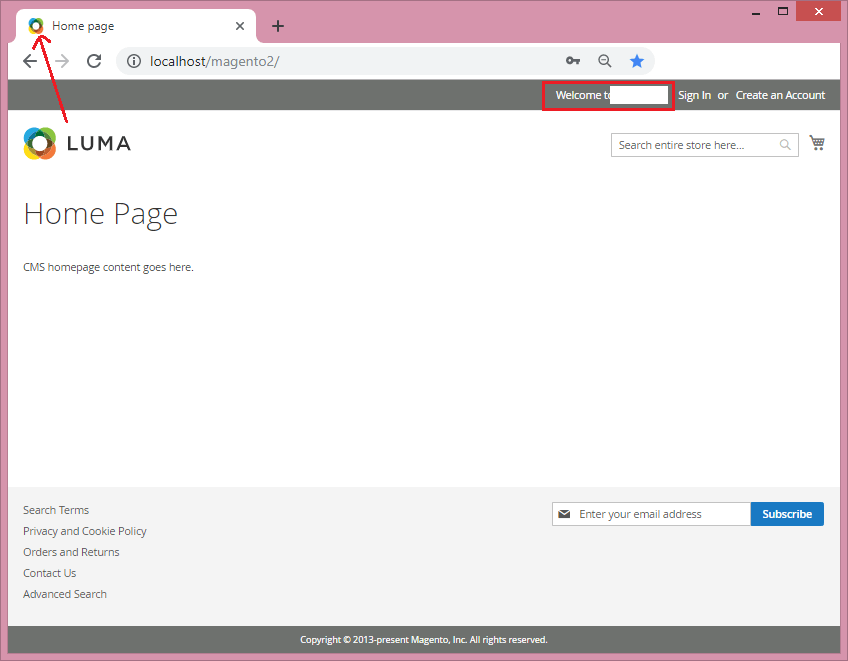The width and height of the screenshot is (848, 661).
Task: Open the shopping cart icon
Action: point(817,144)
